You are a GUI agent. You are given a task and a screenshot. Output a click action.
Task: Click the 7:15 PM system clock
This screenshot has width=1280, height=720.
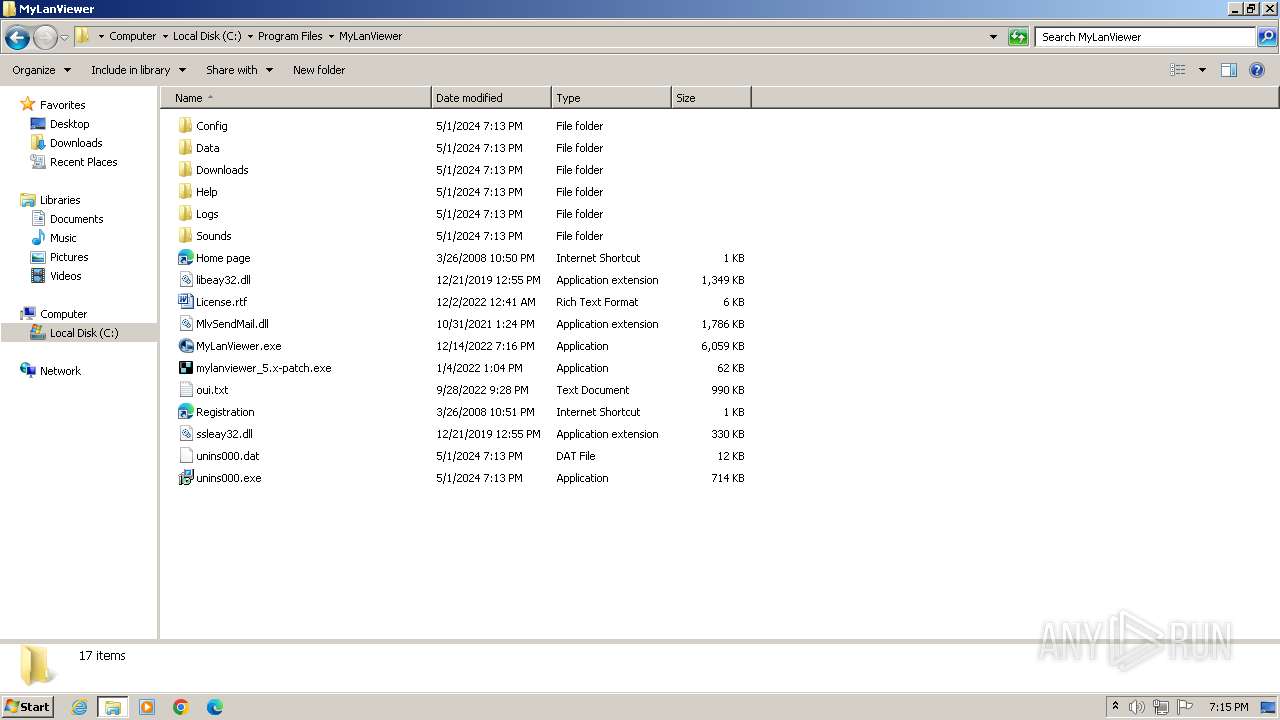[x=1228, y=707]
